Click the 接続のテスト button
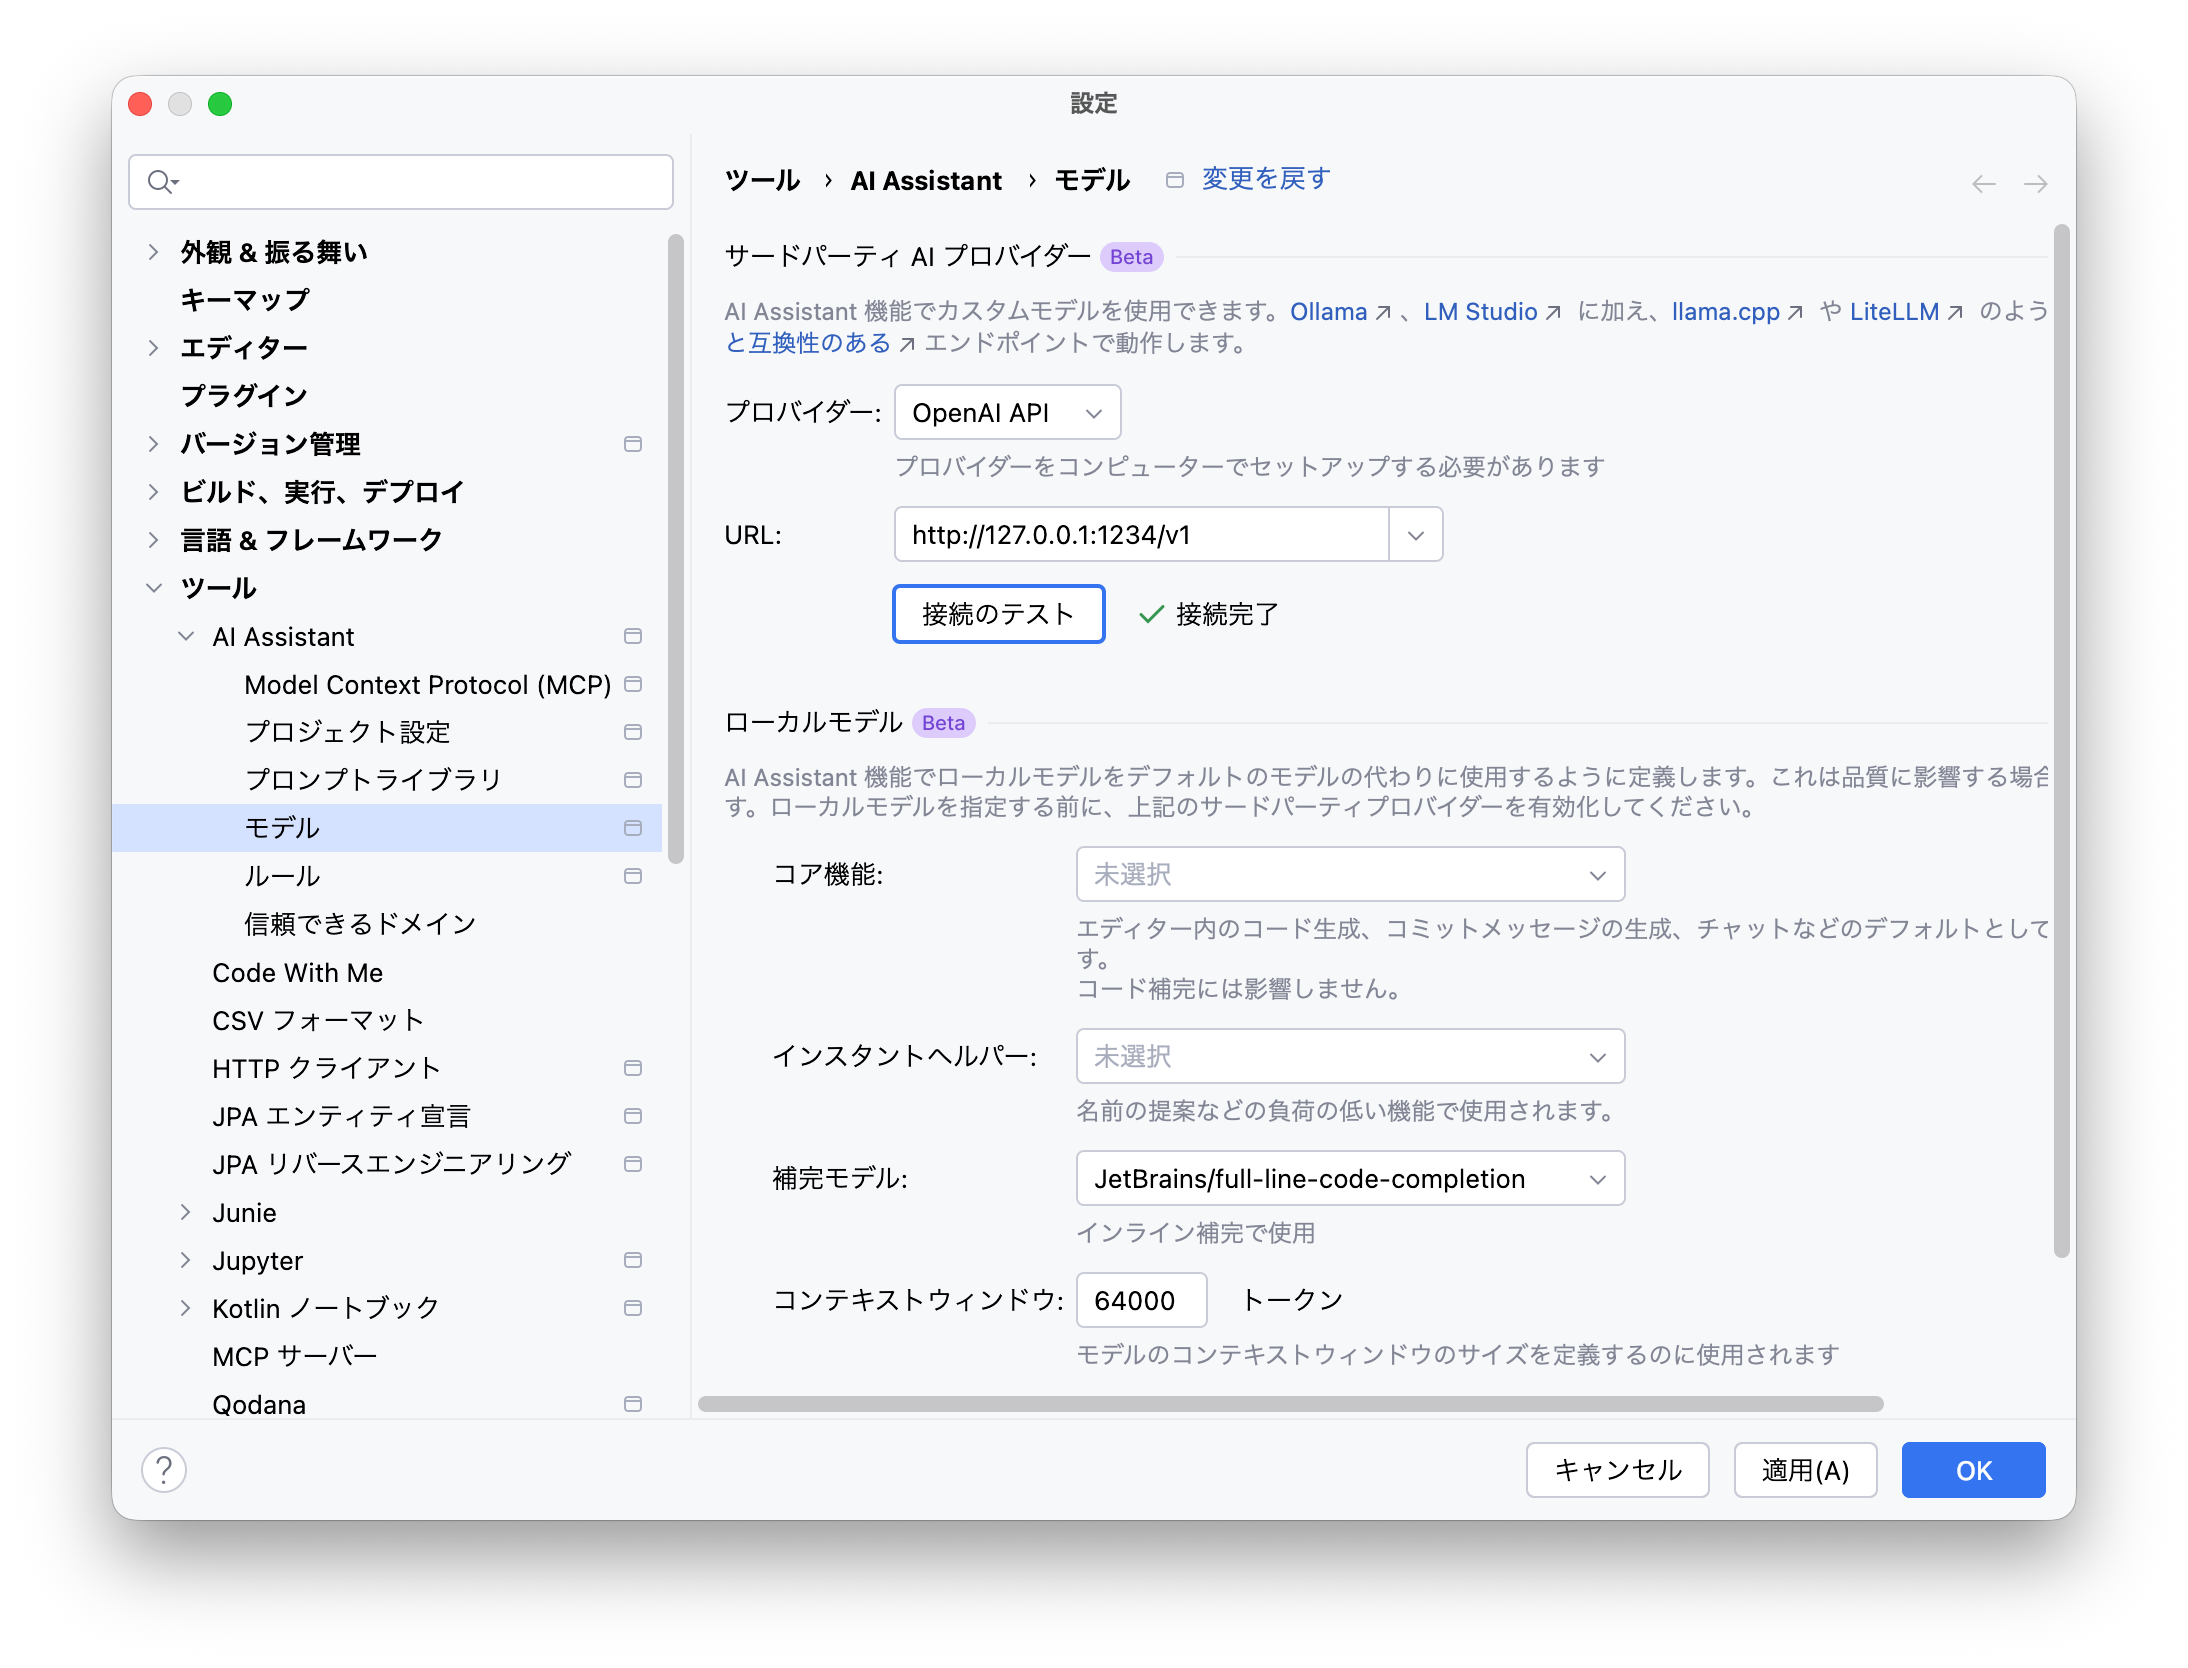Image resolution: width=2188 pixels, height=1668 pixels. pos(997,614)
